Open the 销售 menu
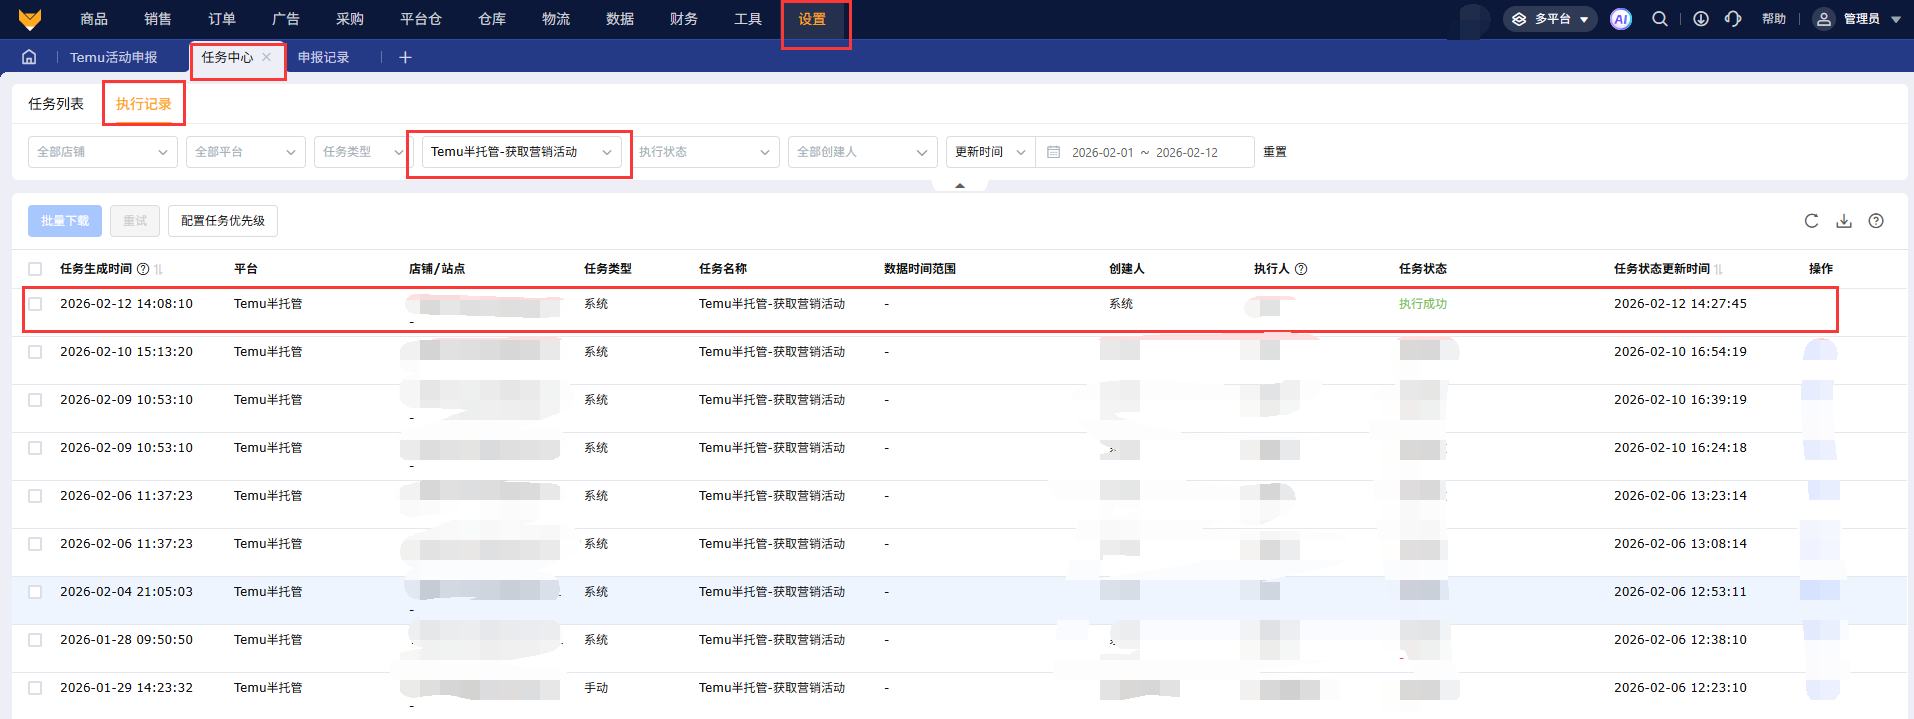1914x719 pixels. (x=158, y=19)
